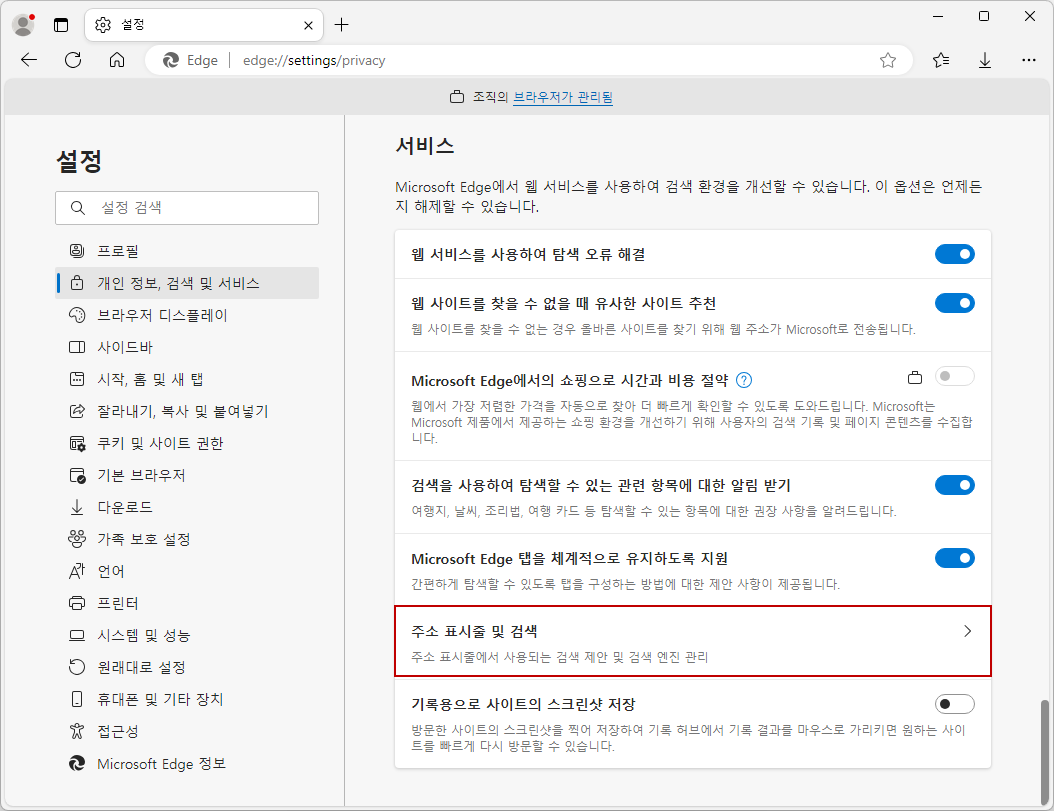This screenshot has width=1054, height=811.
Task: Click the 프린터 sidebar icon
Action: click(x=77, y=603)
